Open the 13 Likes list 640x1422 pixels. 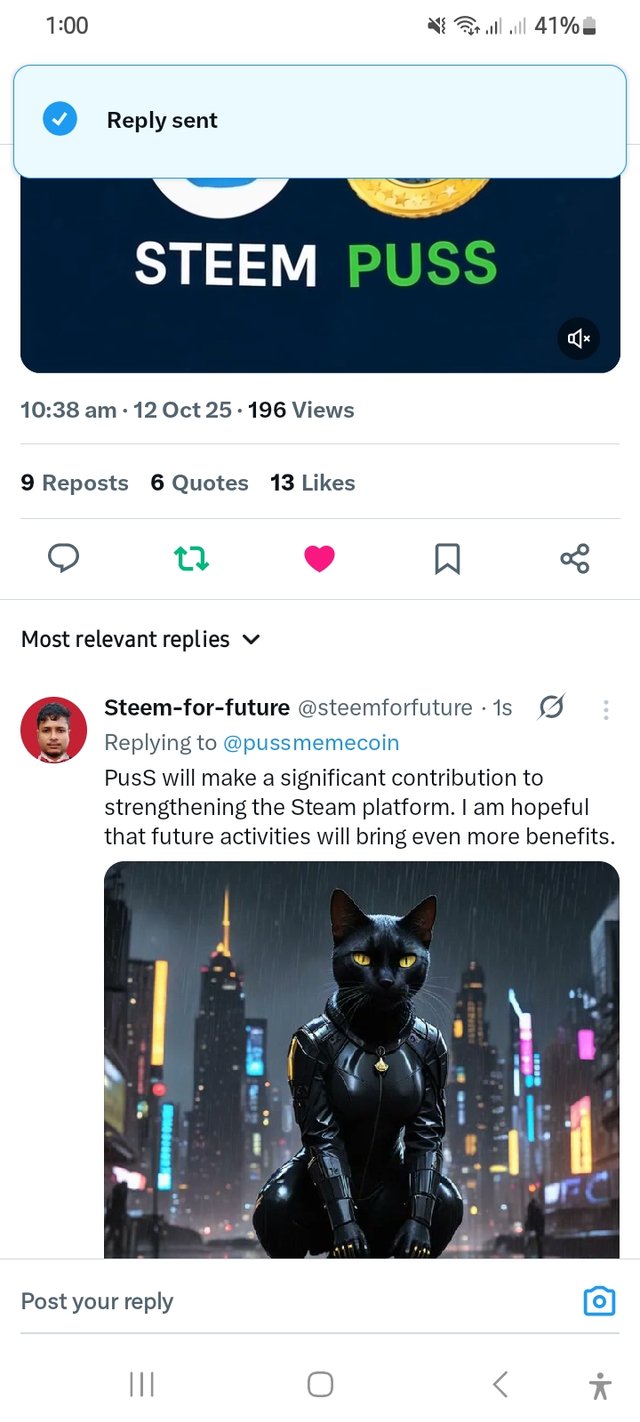(x=312, y=483)
